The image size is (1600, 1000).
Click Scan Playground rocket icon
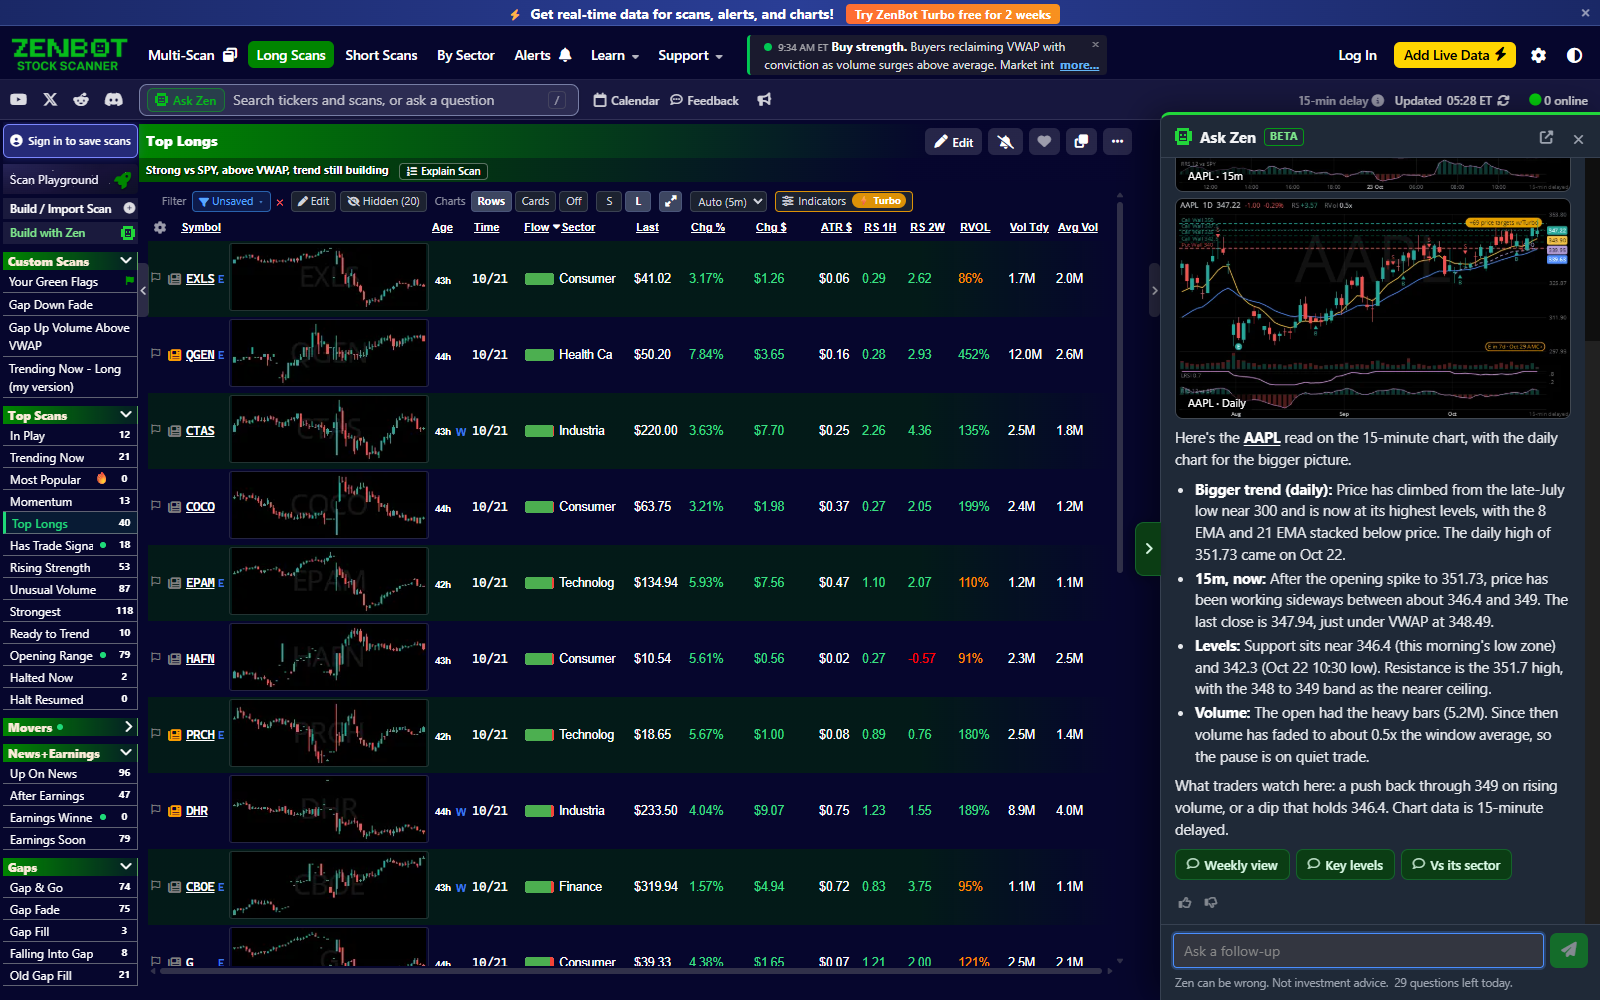(x=123, y=180)
